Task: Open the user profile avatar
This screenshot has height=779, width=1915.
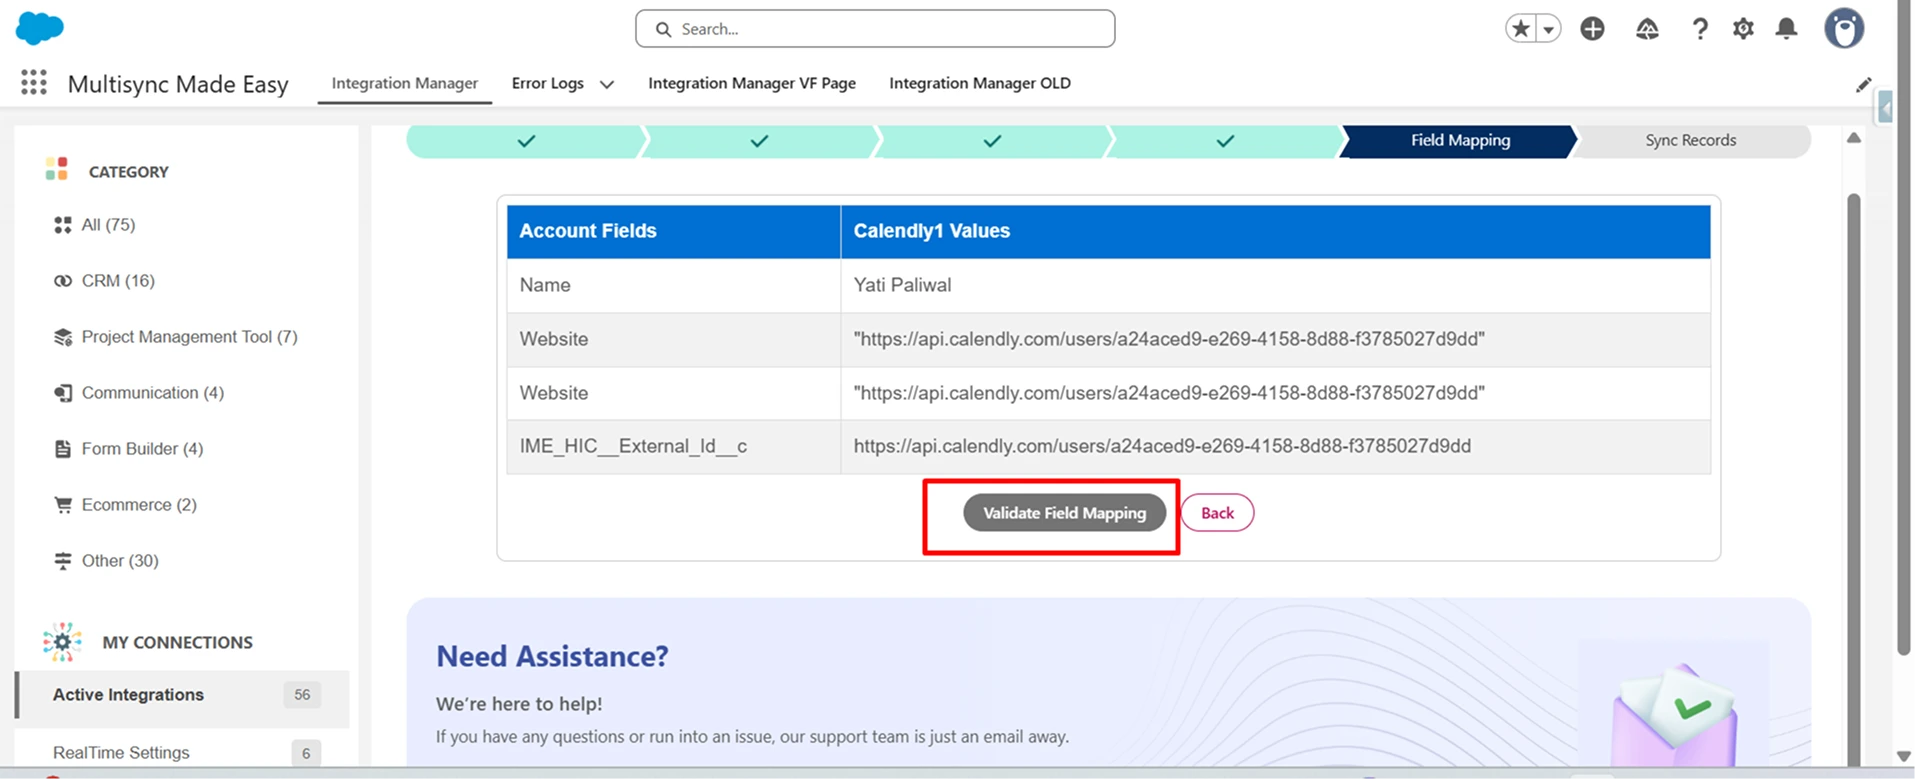Action: (1844, 29)
